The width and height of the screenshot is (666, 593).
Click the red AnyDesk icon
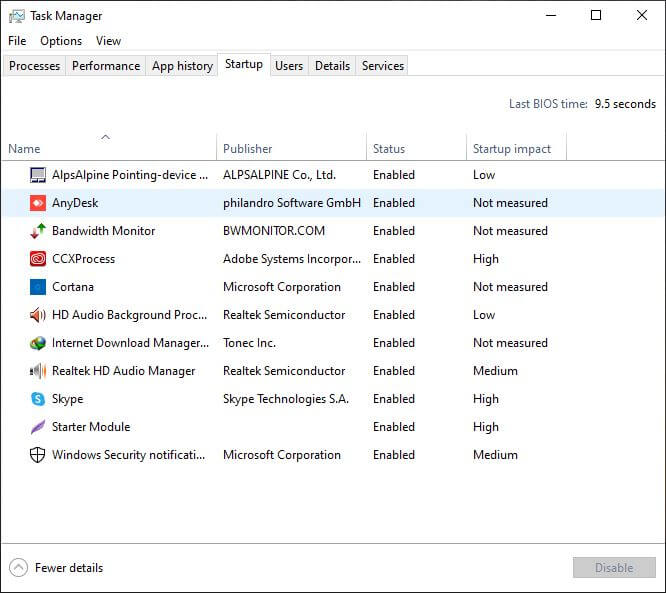(x=38, y=203)
